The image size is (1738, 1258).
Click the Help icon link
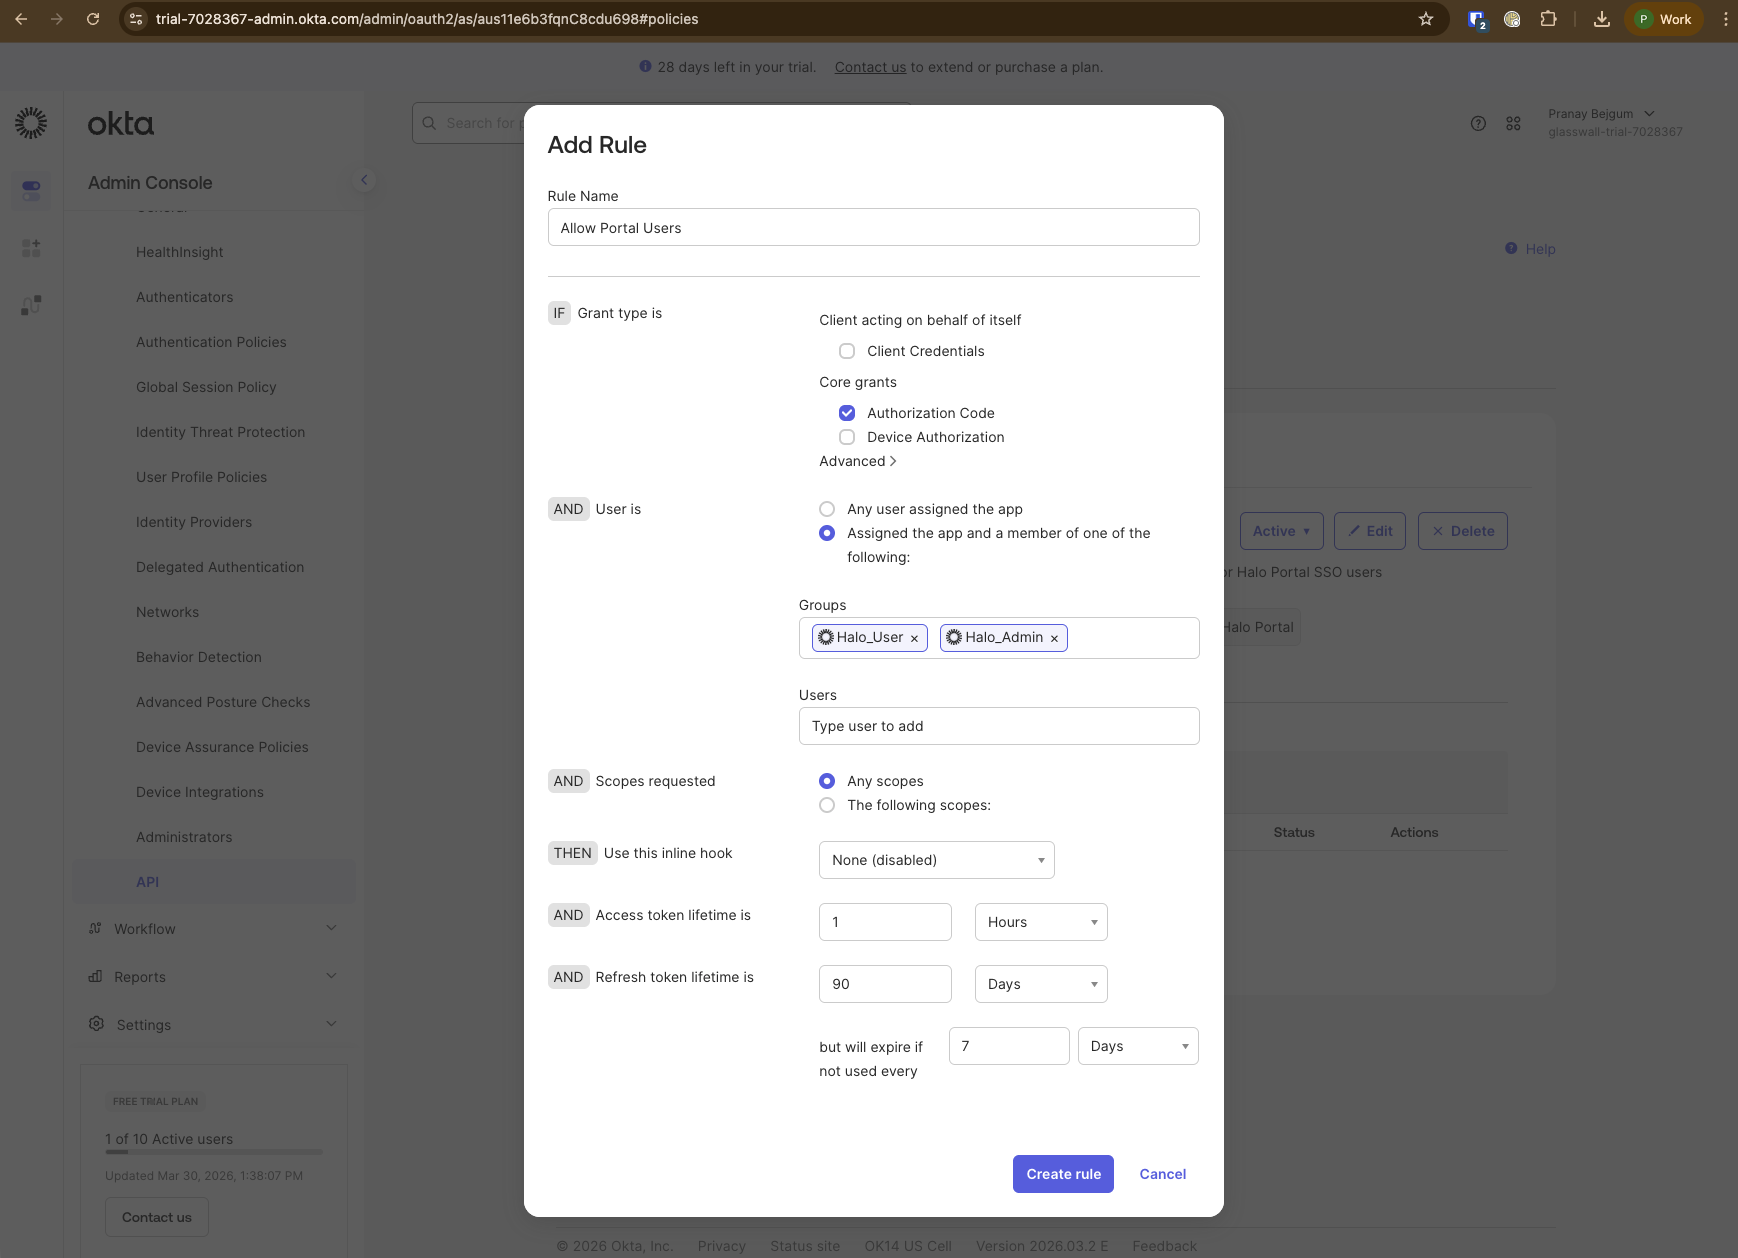[1511, 248]
